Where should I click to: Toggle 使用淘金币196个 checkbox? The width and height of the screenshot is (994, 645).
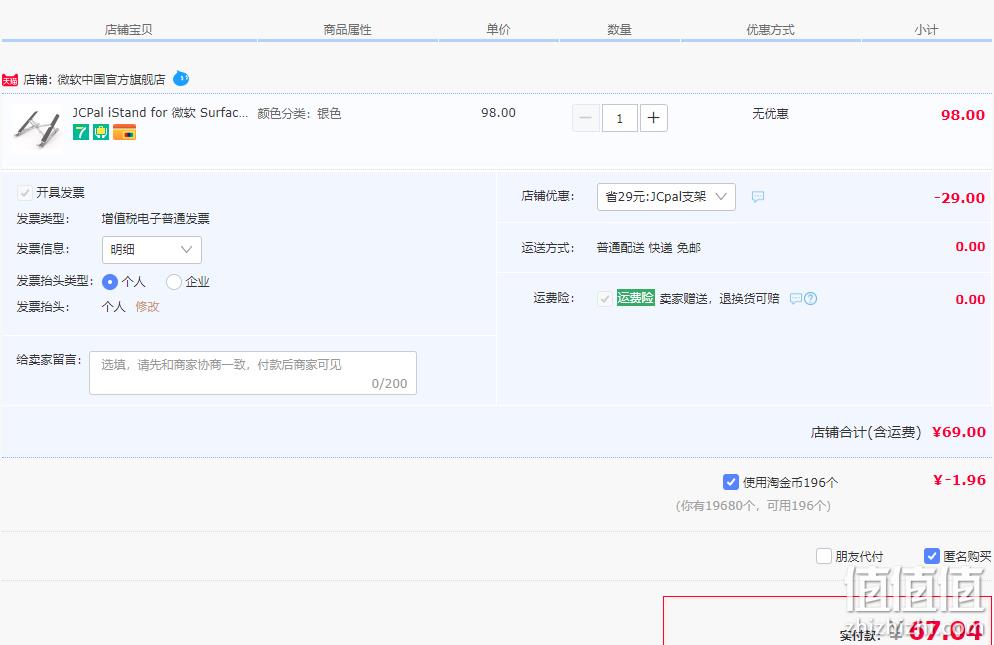pos(730,482)
